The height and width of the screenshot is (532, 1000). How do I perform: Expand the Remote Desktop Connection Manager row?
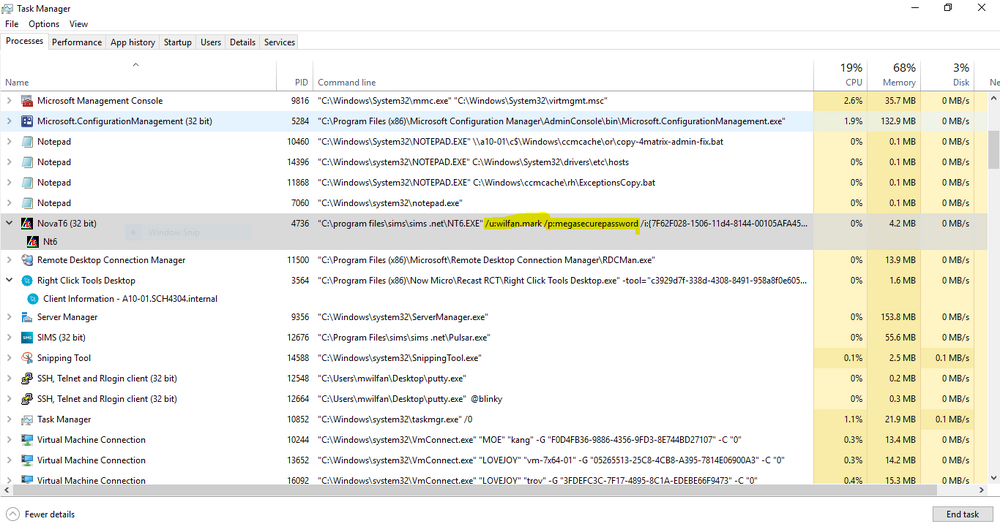coord(9,260)
